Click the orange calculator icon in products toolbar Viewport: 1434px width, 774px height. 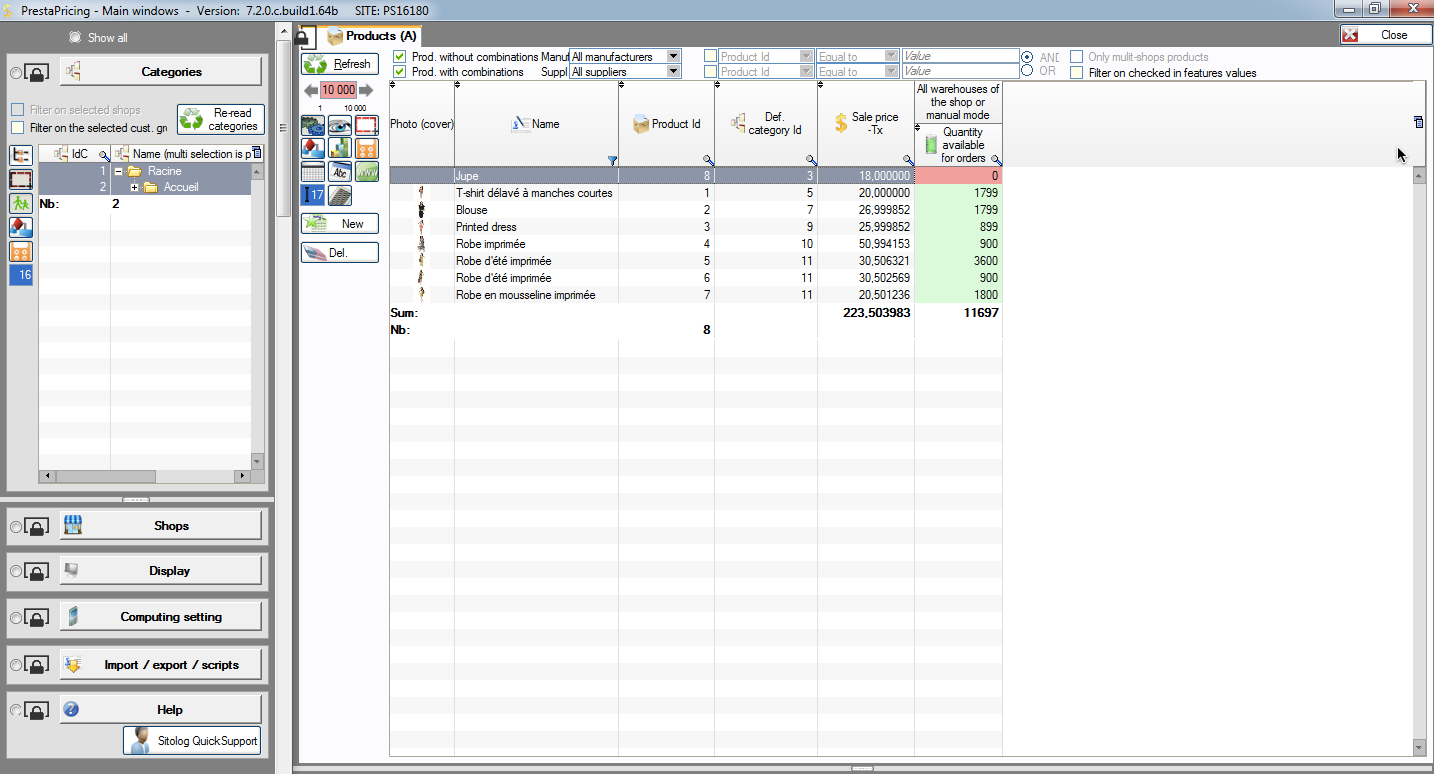367,148
